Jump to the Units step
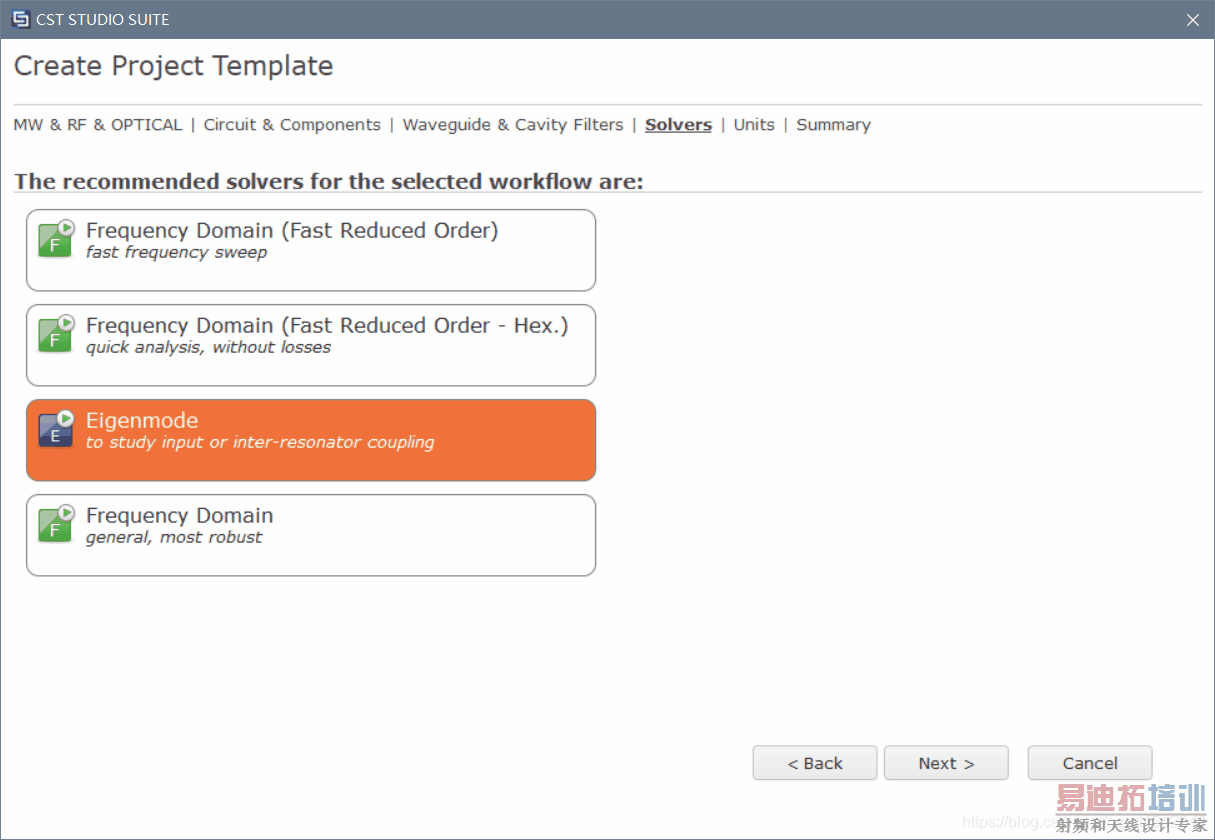 [x=754, y=125]
